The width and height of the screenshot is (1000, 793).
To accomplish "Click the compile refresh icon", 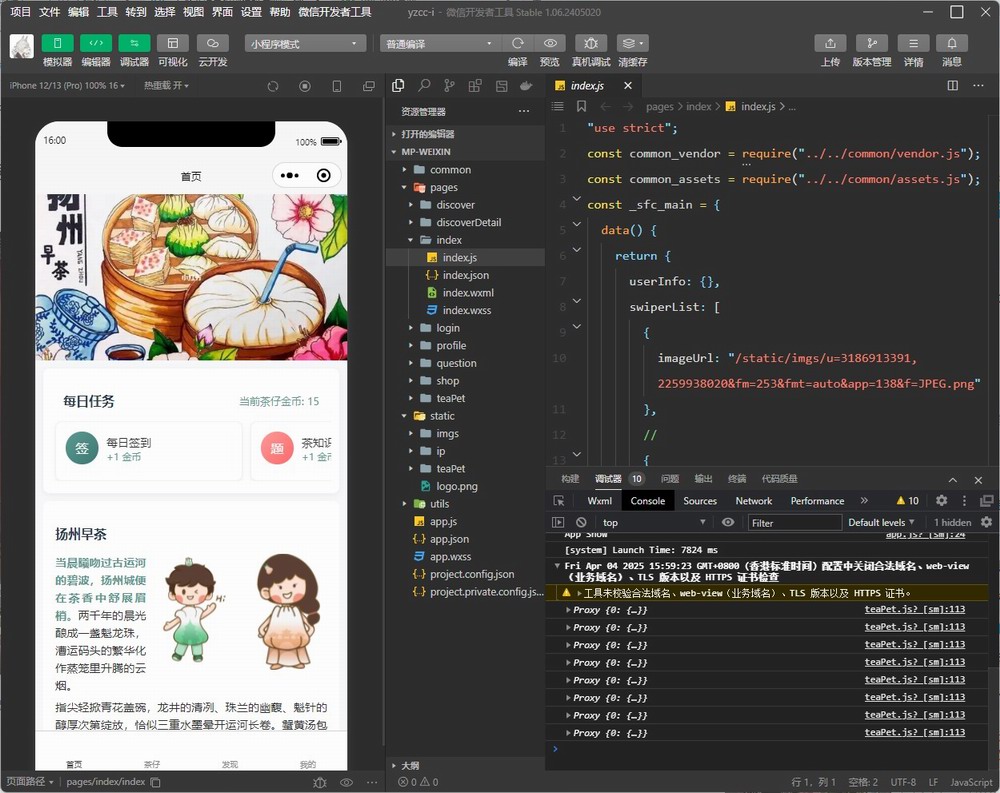I will (517, 43).
